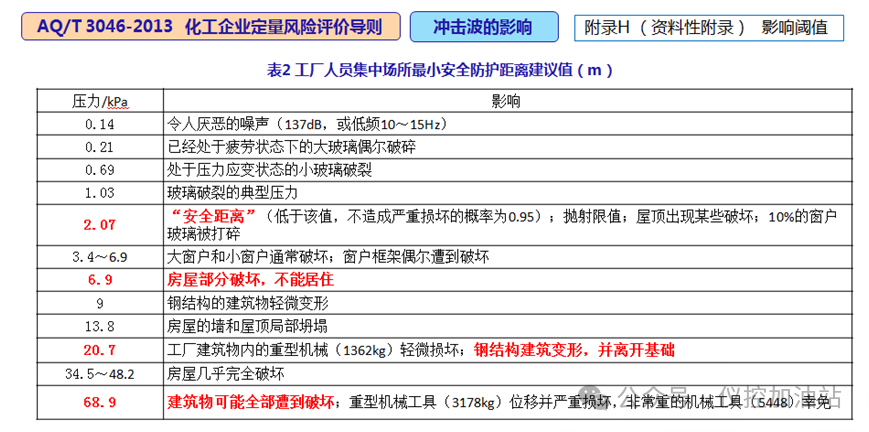Click the 附录H 影响阈值 box
Image resolution: width=869 pixels, height=432 pixels.
(x=709, y=28)
